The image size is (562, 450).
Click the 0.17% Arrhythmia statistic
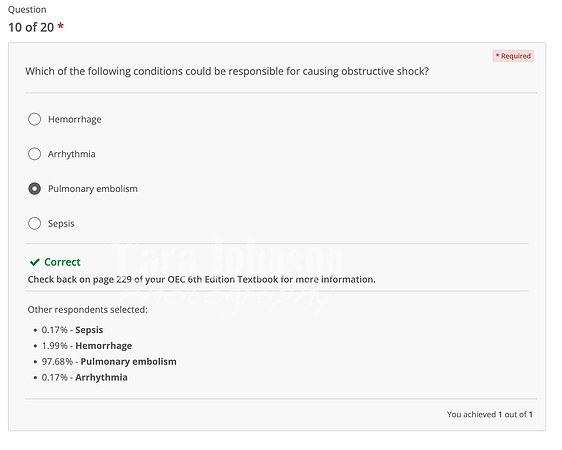click(85, 377)
